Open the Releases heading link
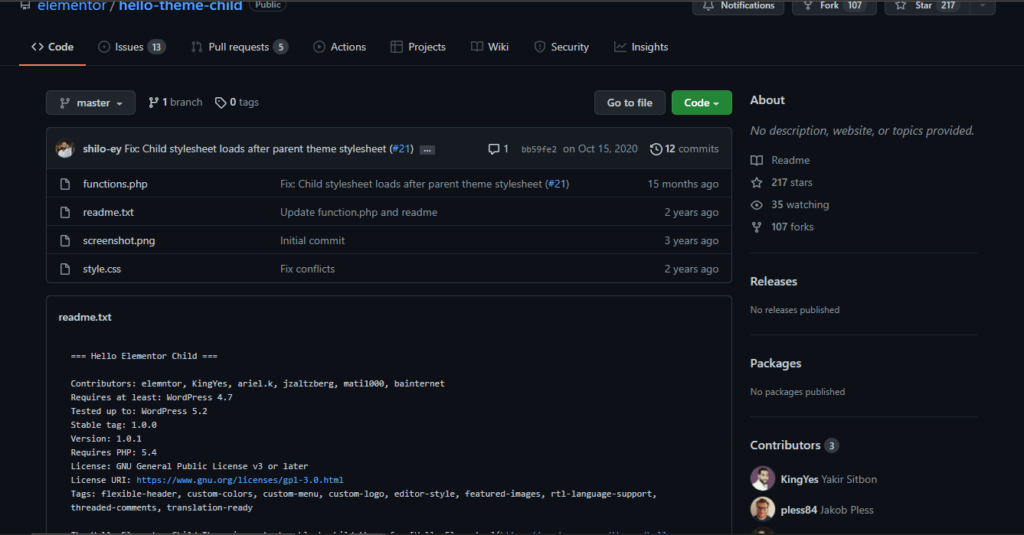Viewport: 1024px width, 535px height. (773, 282)
